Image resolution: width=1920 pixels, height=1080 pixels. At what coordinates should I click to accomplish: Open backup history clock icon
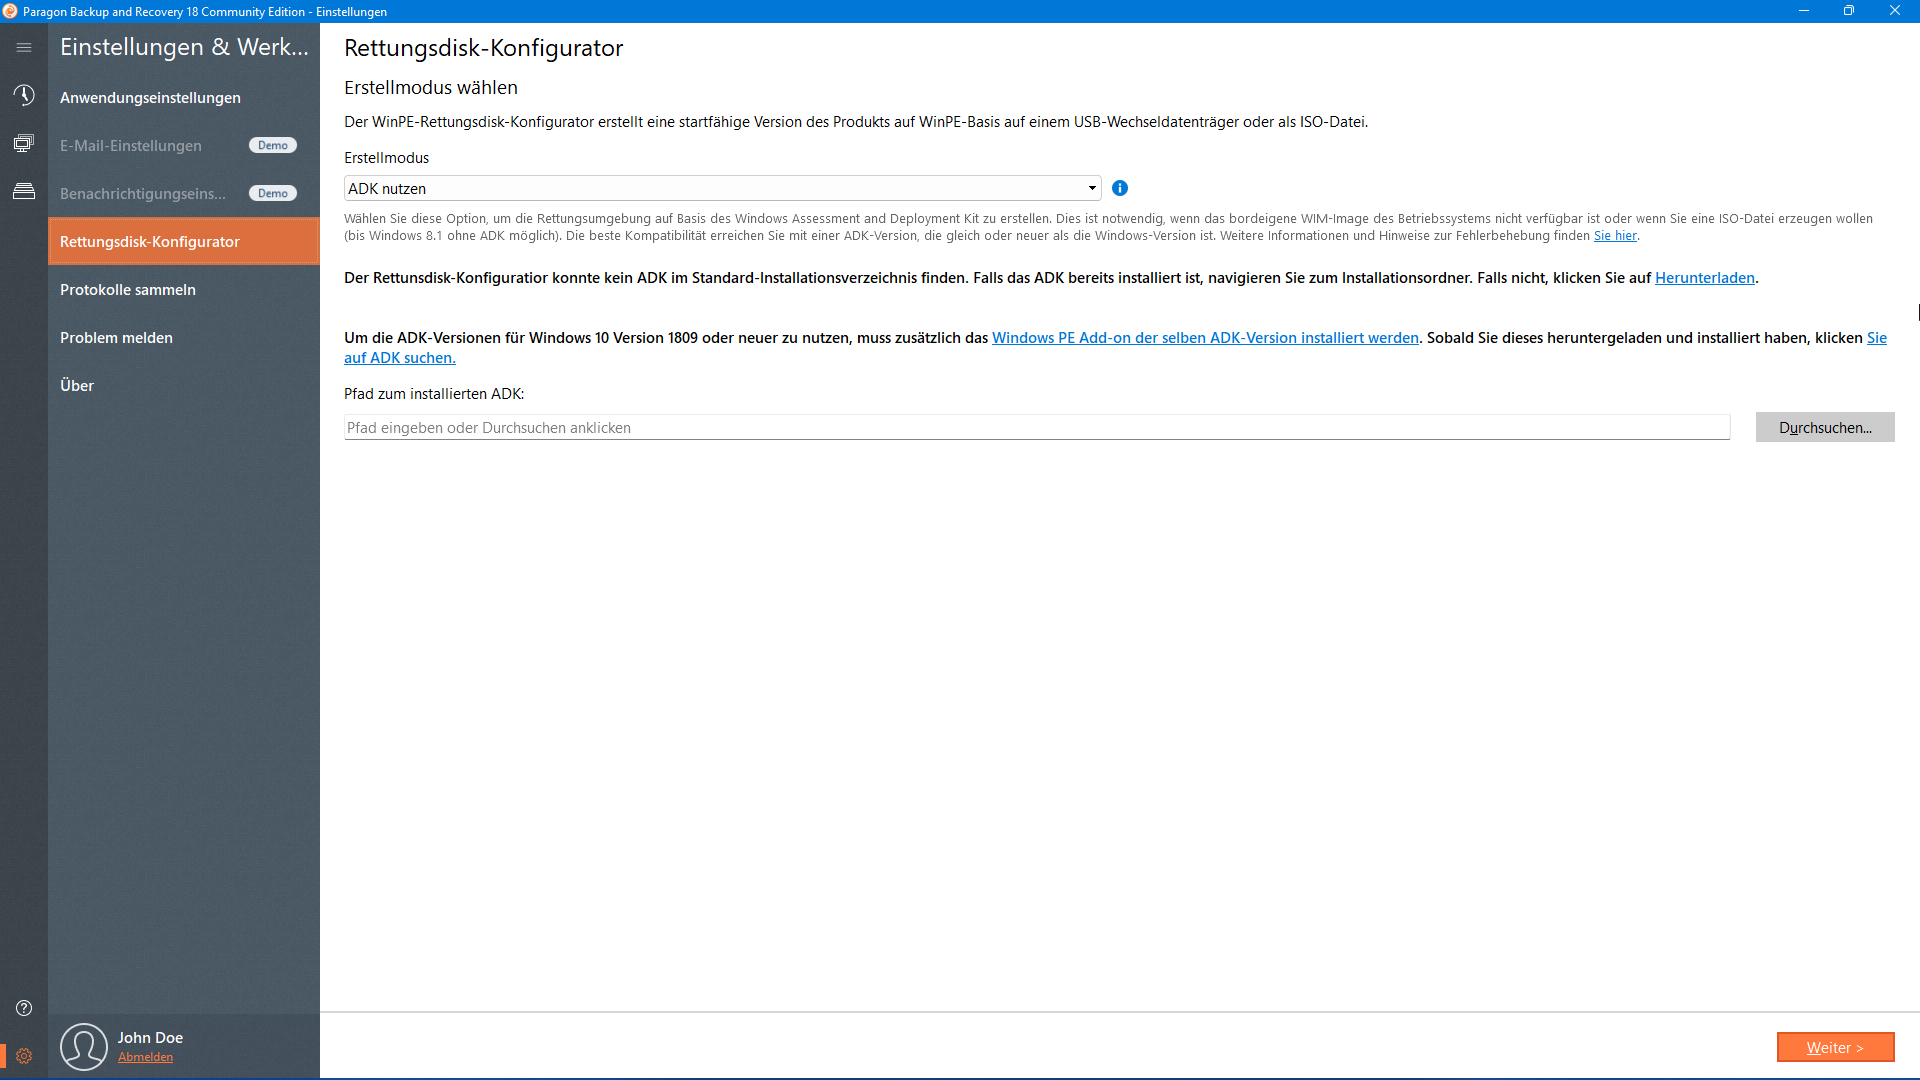click(x=24, y=95)
